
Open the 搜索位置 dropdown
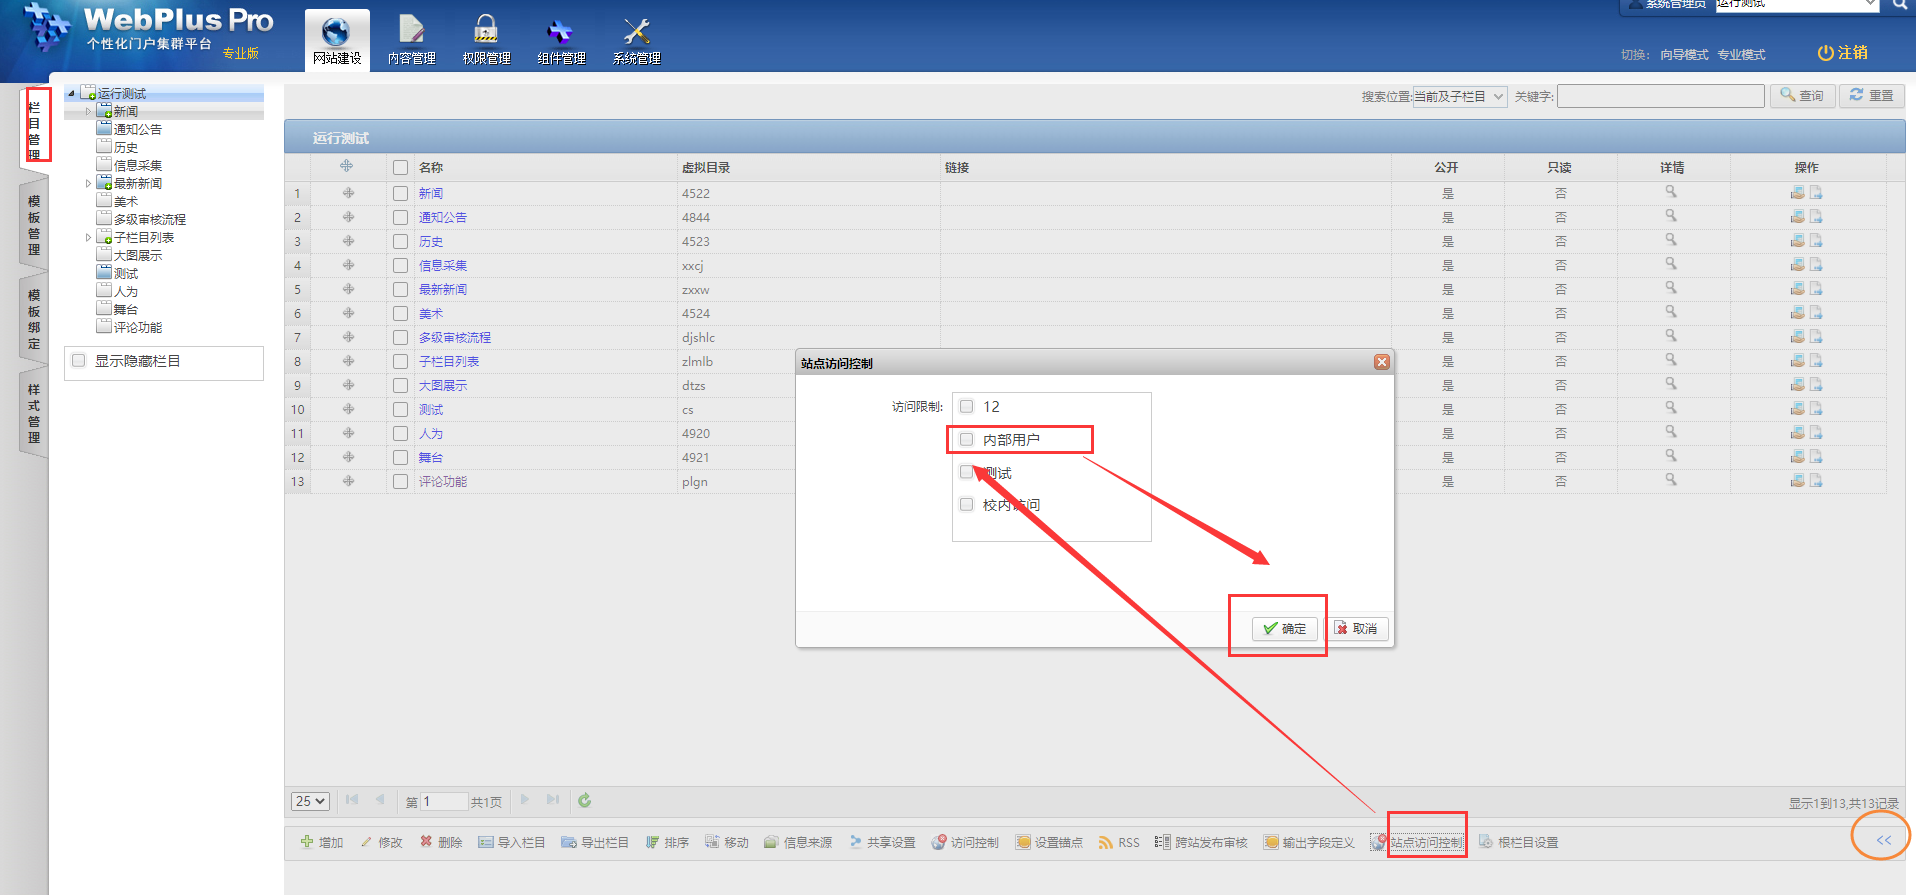pos(1459,96)
